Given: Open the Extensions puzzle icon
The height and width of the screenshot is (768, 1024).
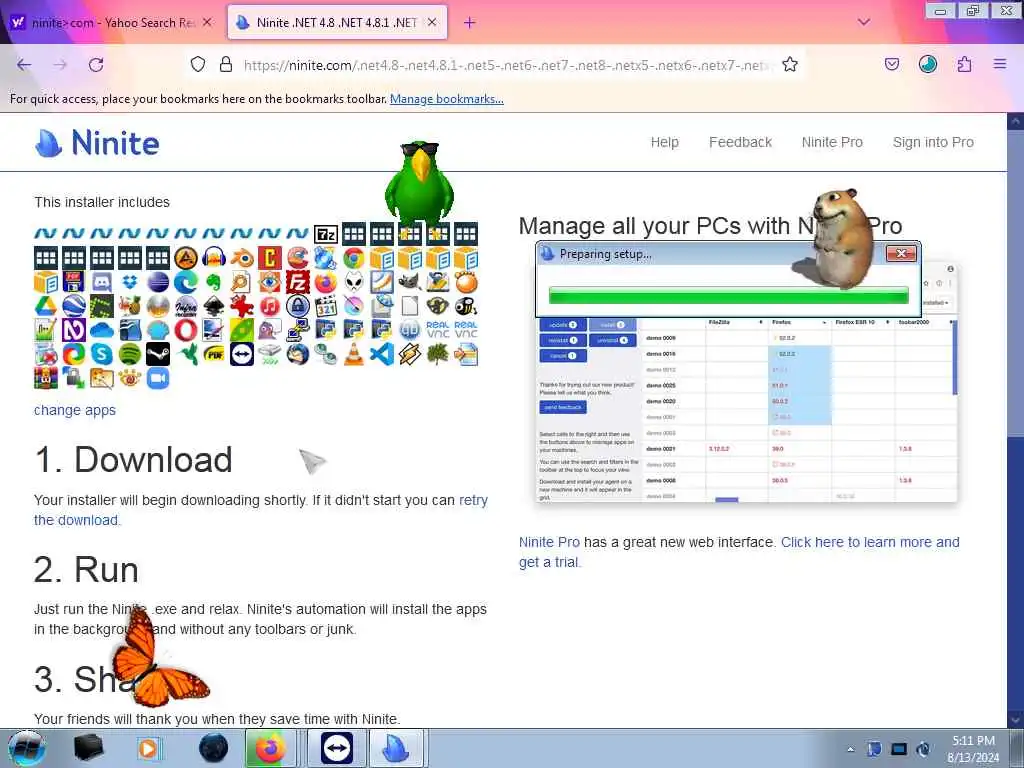Looking at the screenshot, I should (x=965, y=64).
